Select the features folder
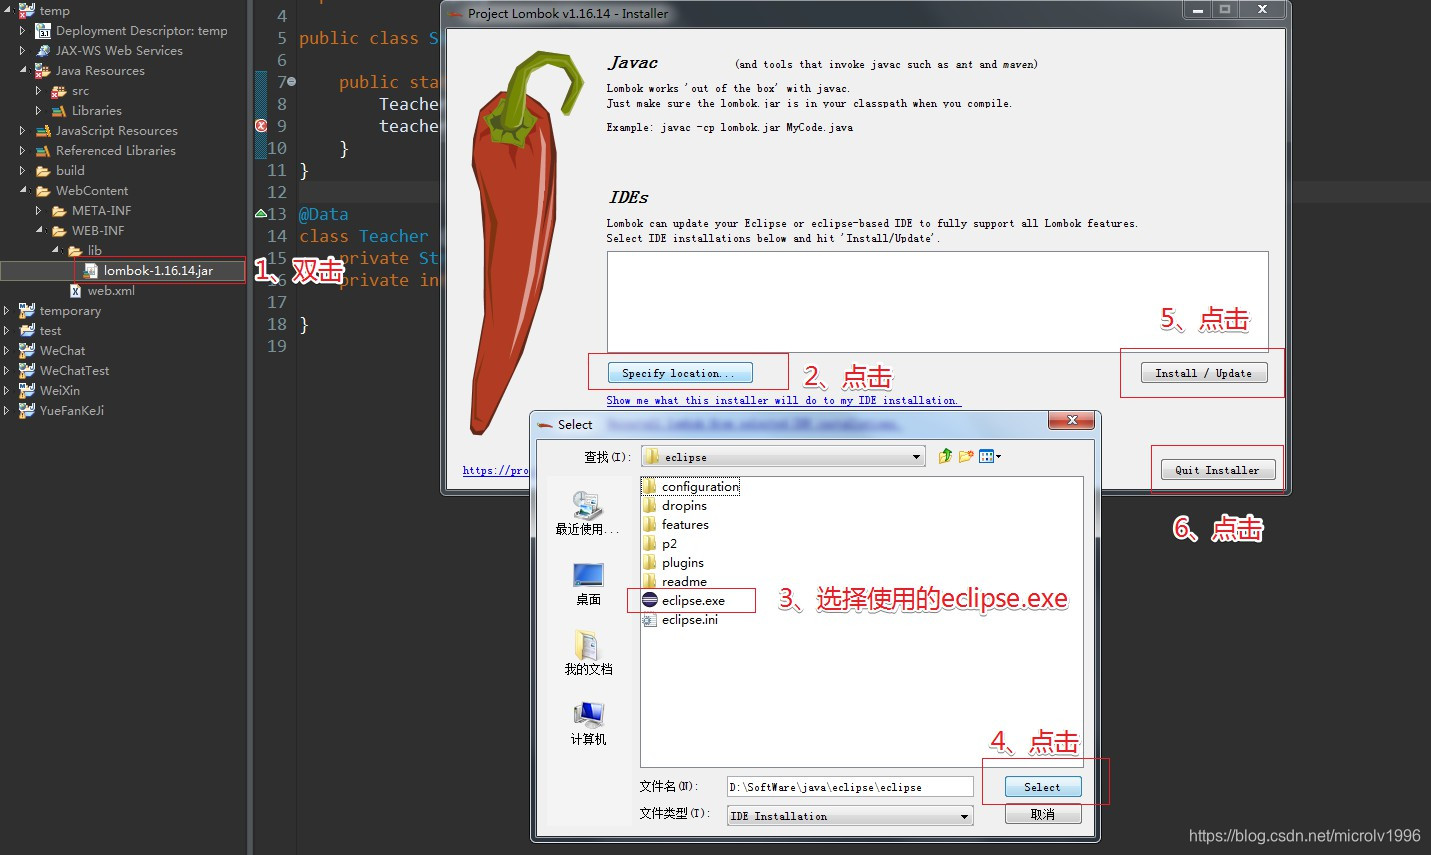The height and width of the screenshot is (855, 1431). 676,525
